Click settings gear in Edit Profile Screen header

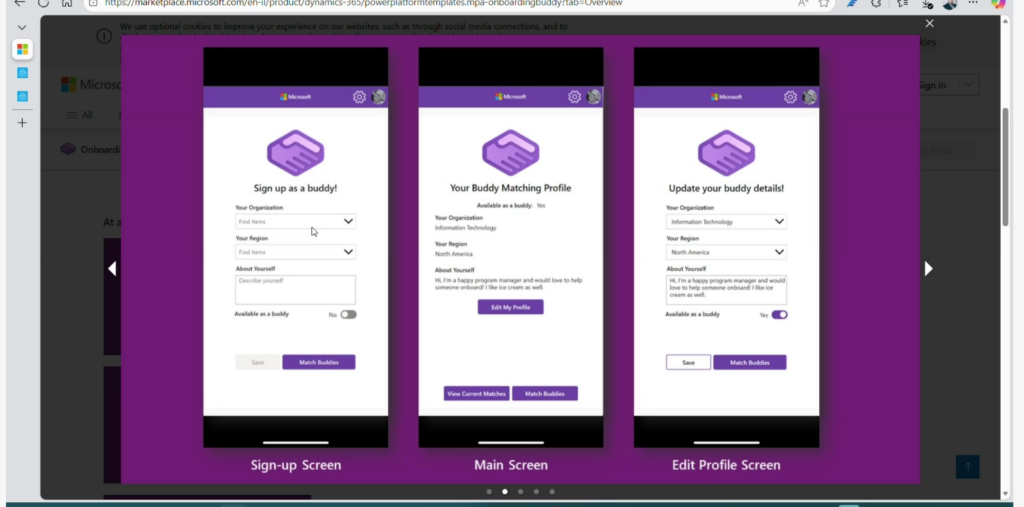[x=790, y=97]
